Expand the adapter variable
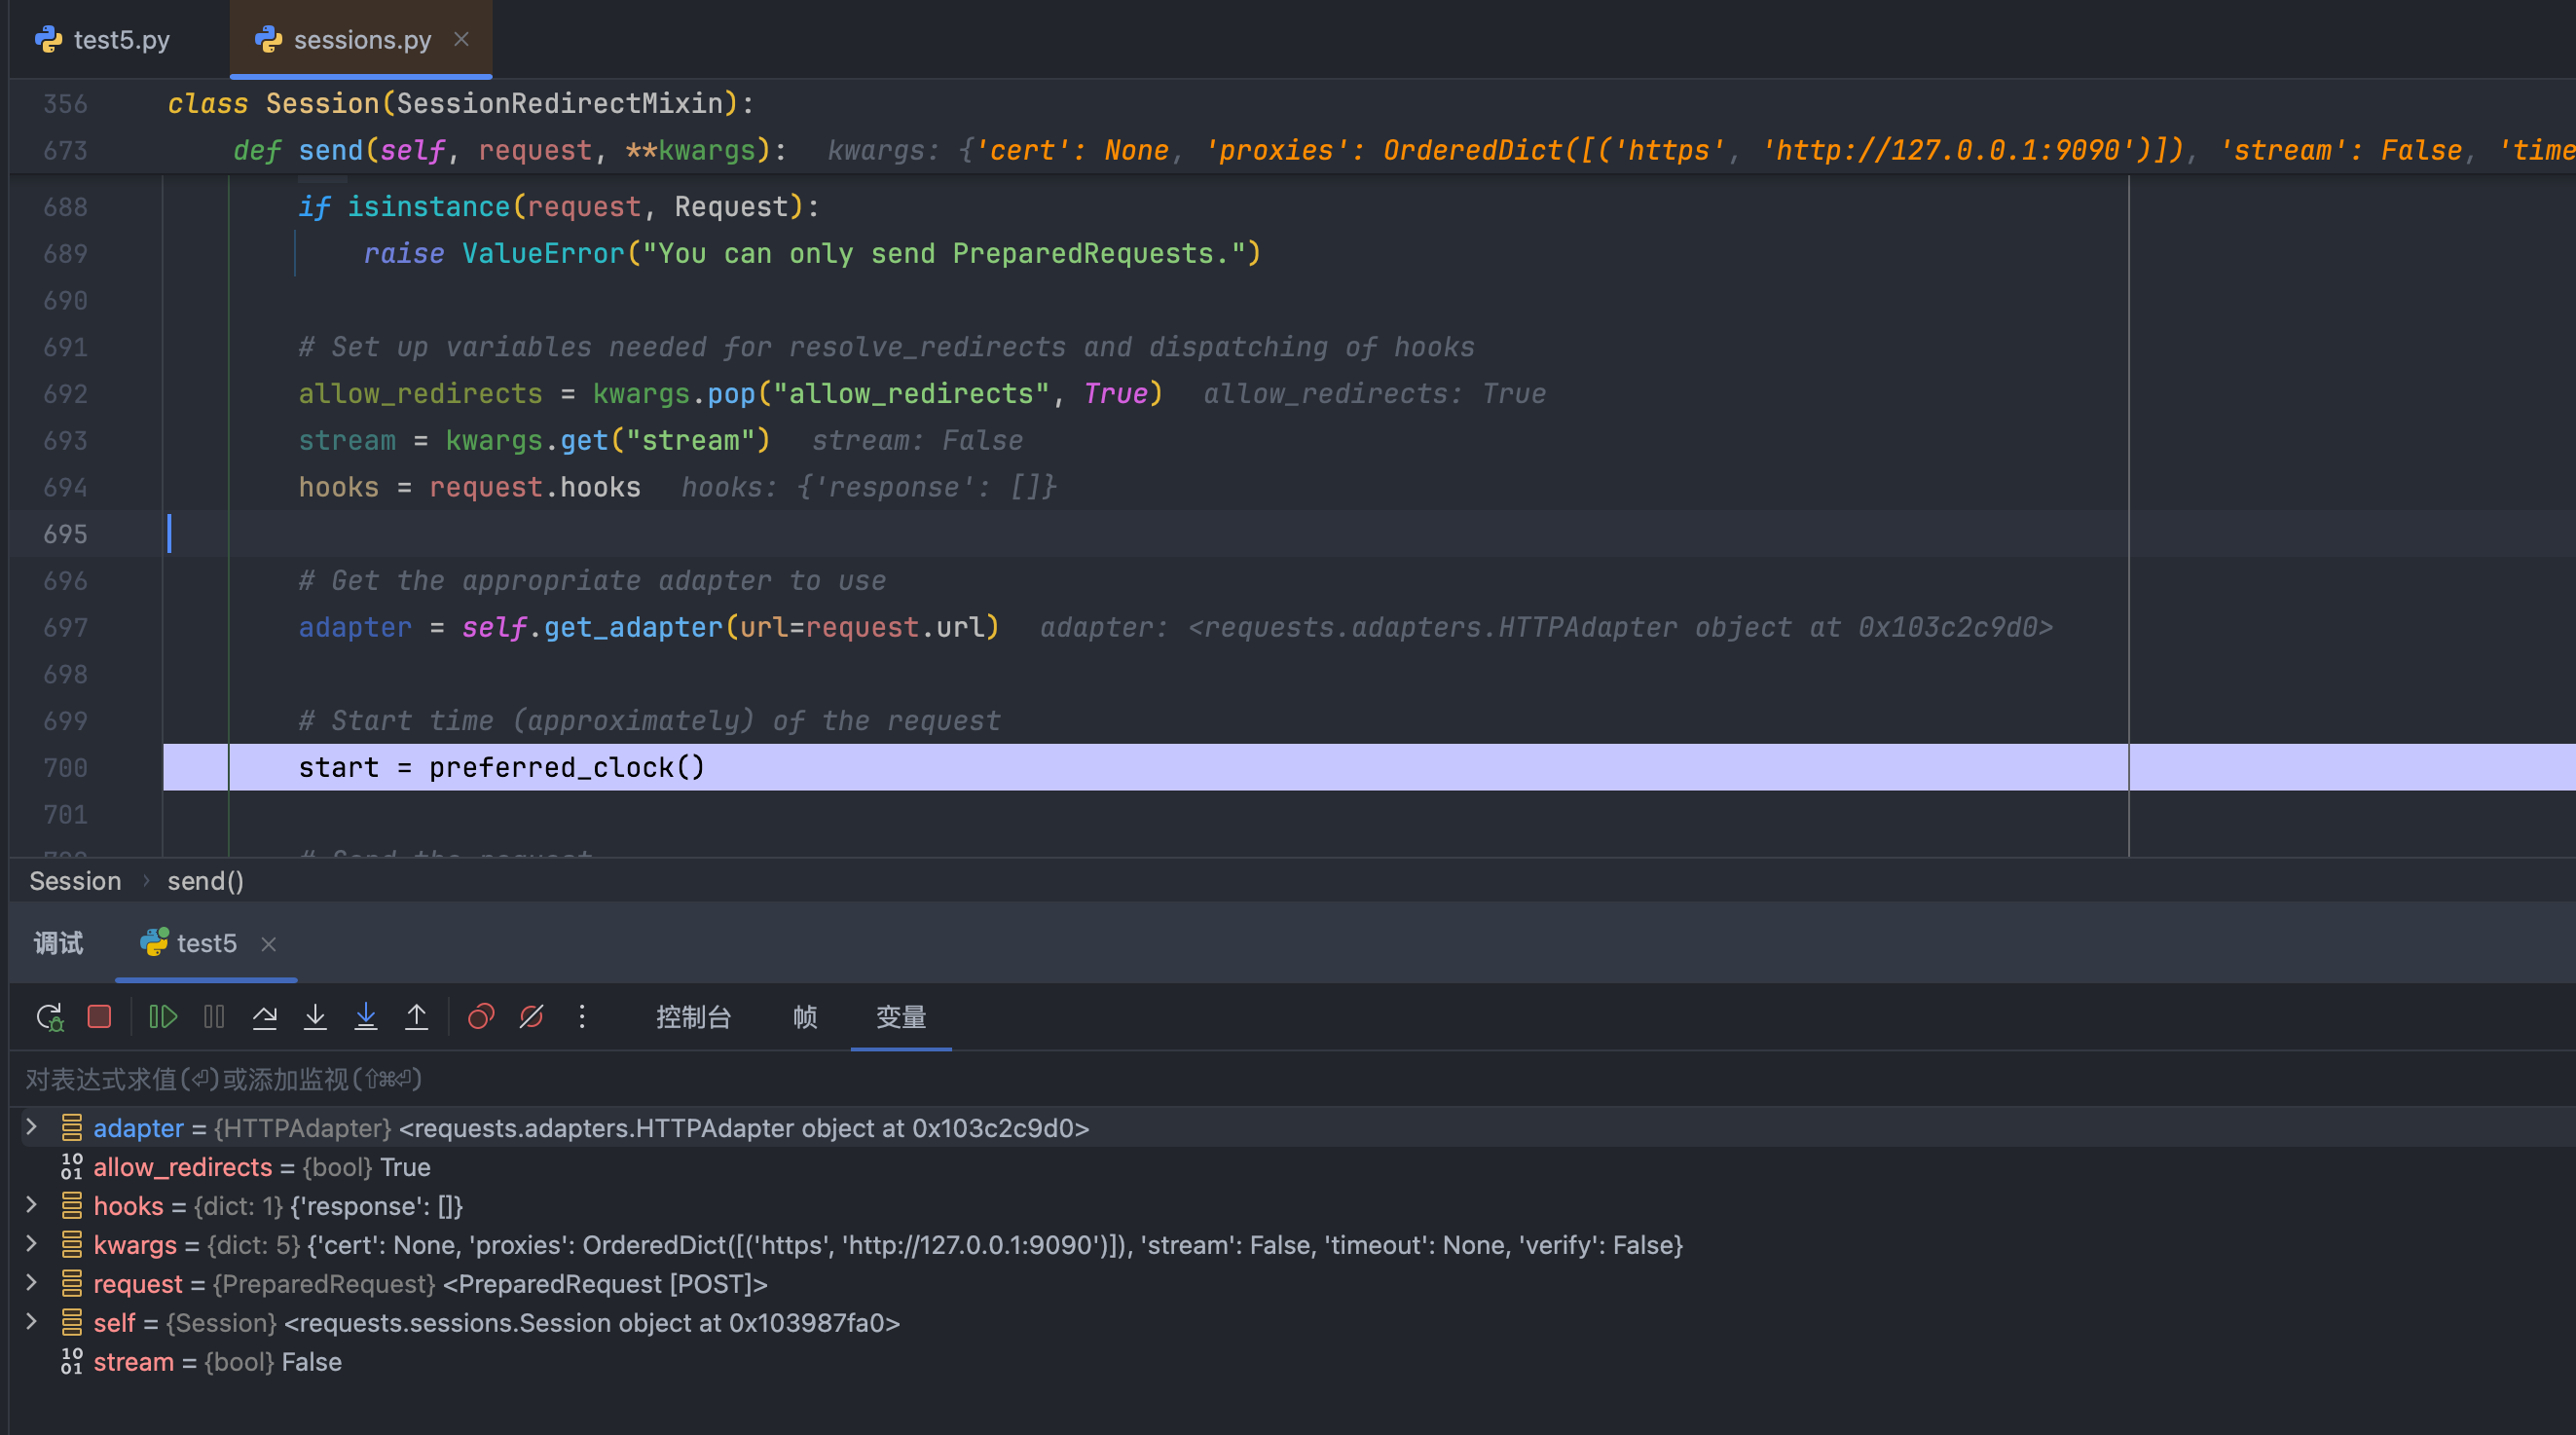The image size is (2576, 1435). click(31, 1127)
